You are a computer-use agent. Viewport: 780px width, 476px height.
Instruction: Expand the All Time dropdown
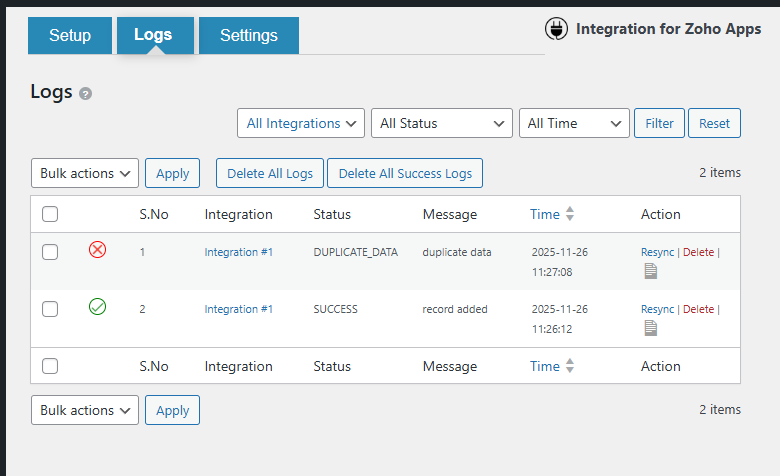[x=574, y=123]
